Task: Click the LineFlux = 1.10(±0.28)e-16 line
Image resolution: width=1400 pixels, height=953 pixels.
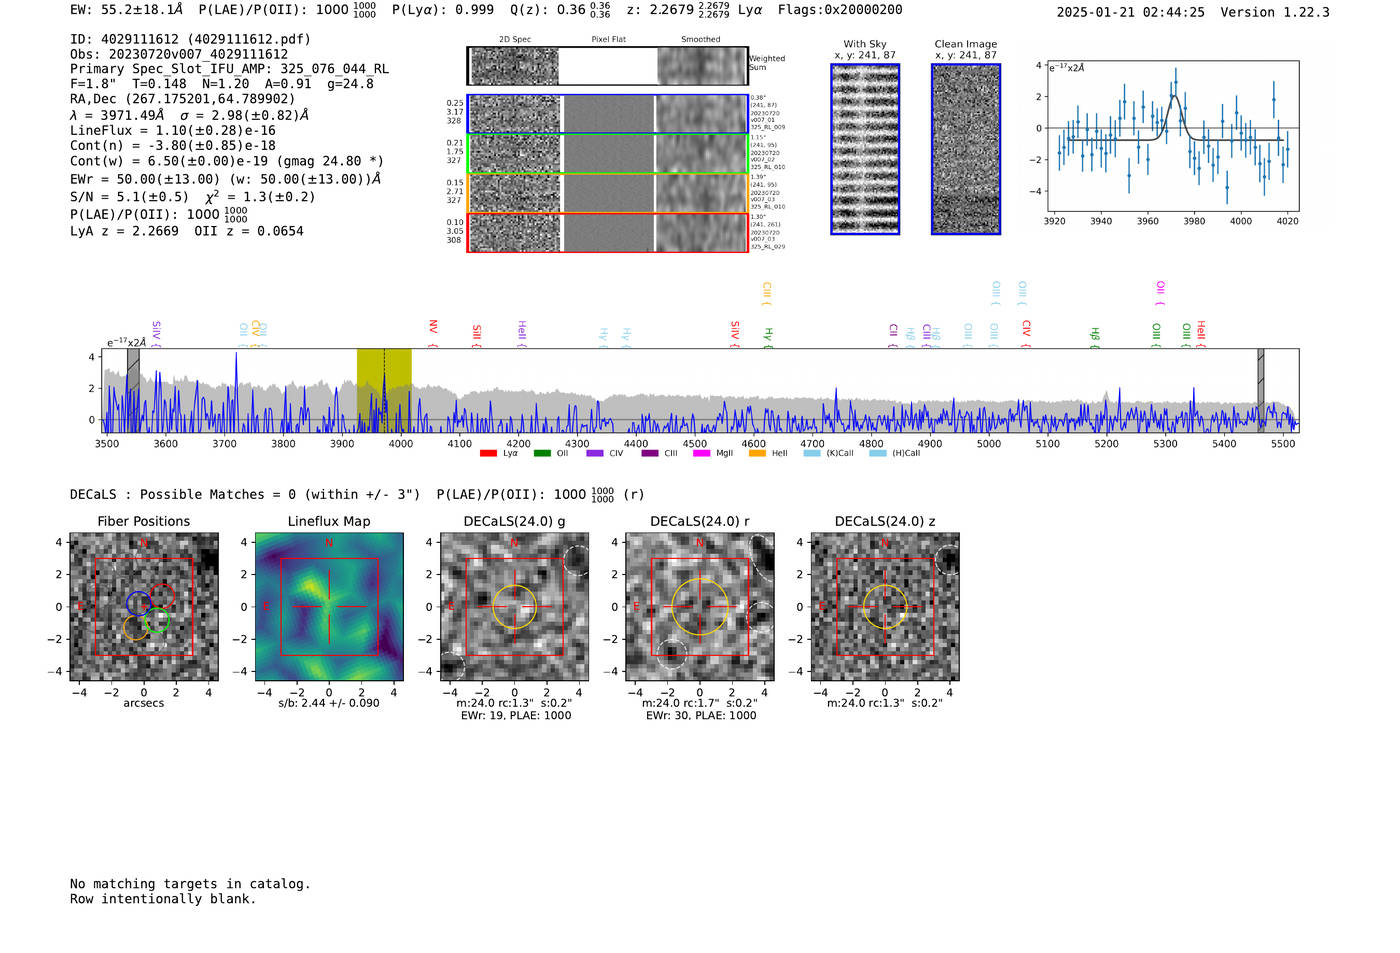Action: point(173,130)
